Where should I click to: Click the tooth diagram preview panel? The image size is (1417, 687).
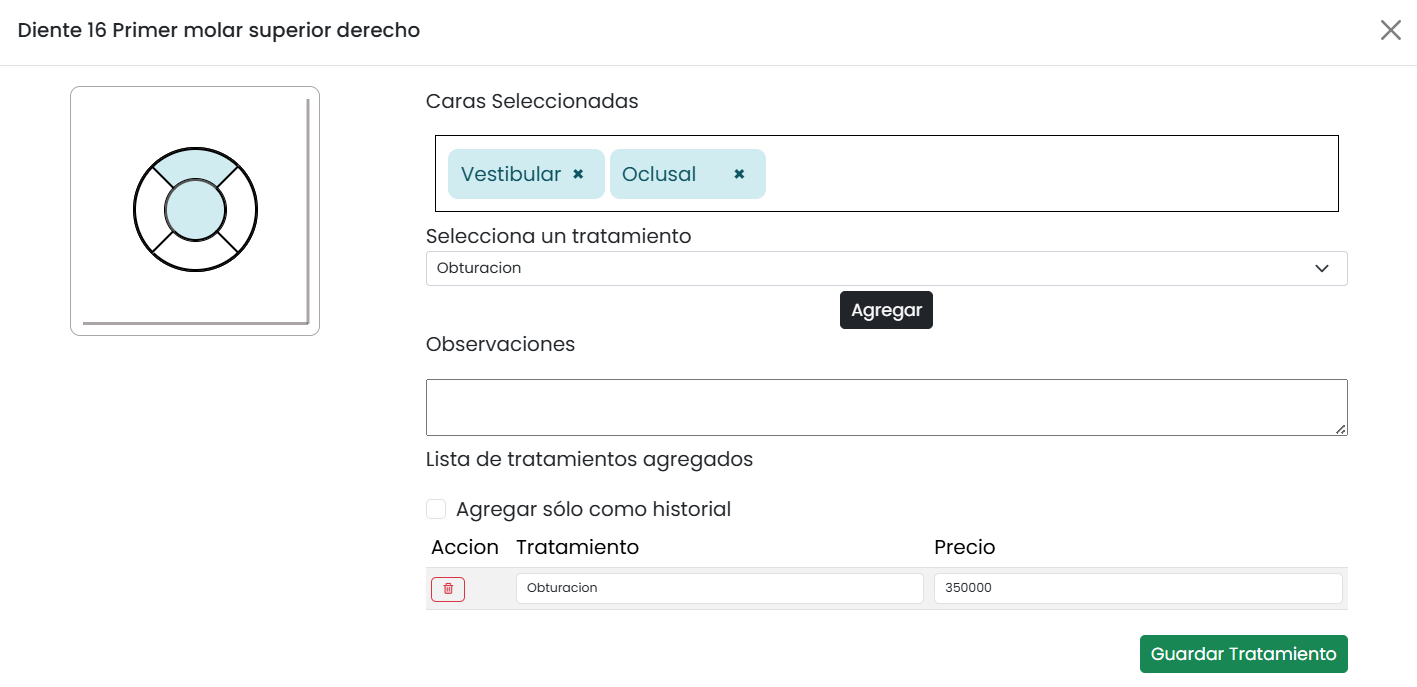[x=195, y=300]
